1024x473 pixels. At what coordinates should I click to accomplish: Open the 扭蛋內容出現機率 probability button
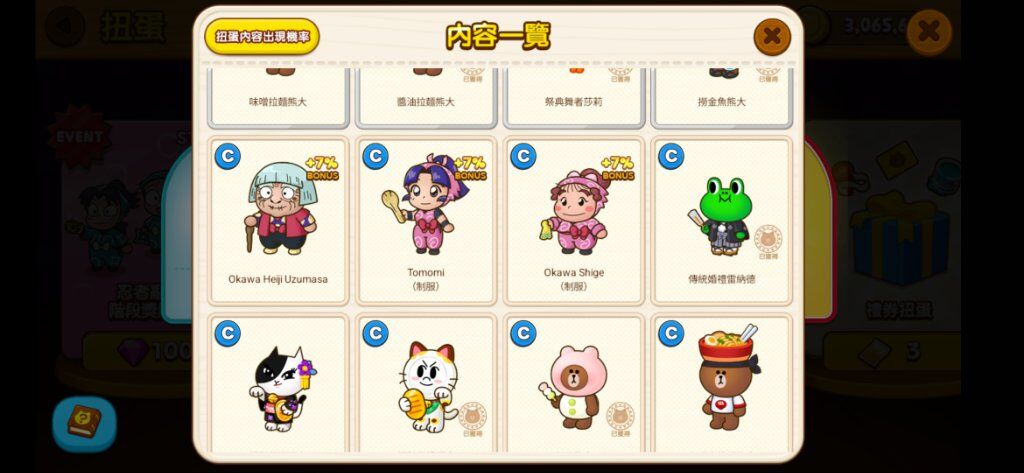[x=262, y=36]
